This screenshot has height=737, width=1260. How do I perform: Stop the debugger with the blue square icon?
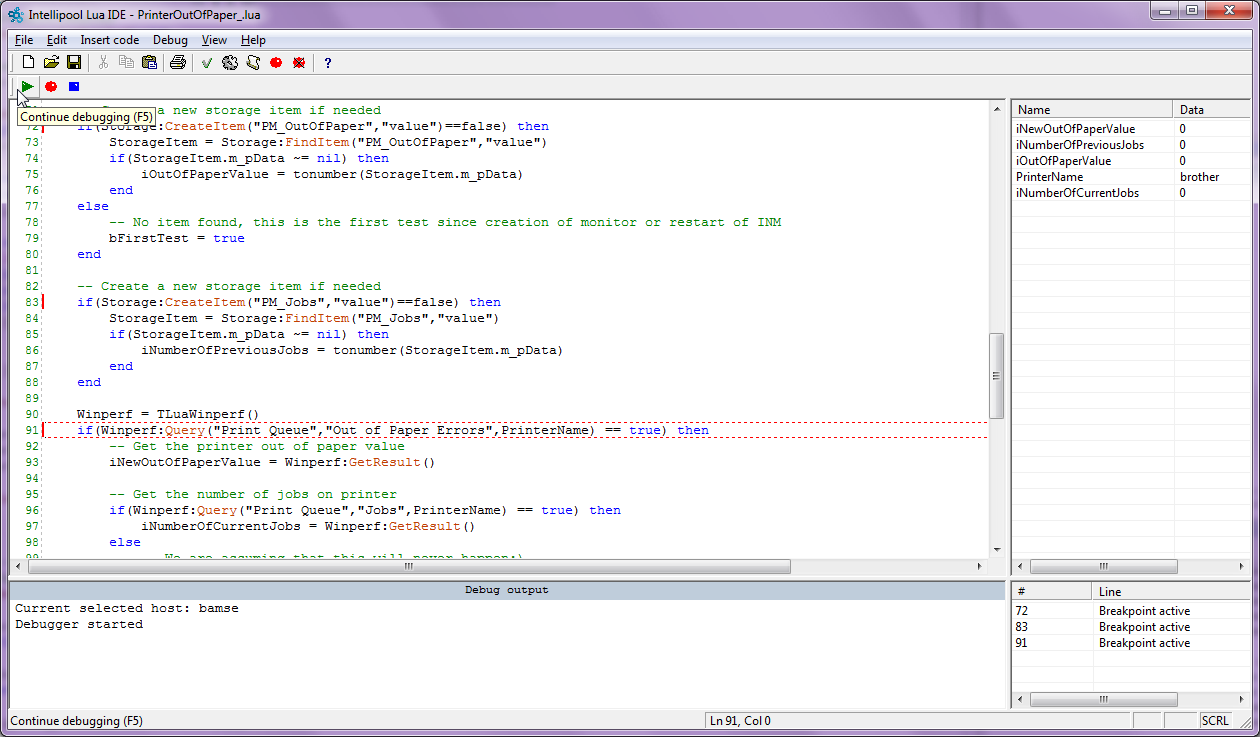[73, 86]
